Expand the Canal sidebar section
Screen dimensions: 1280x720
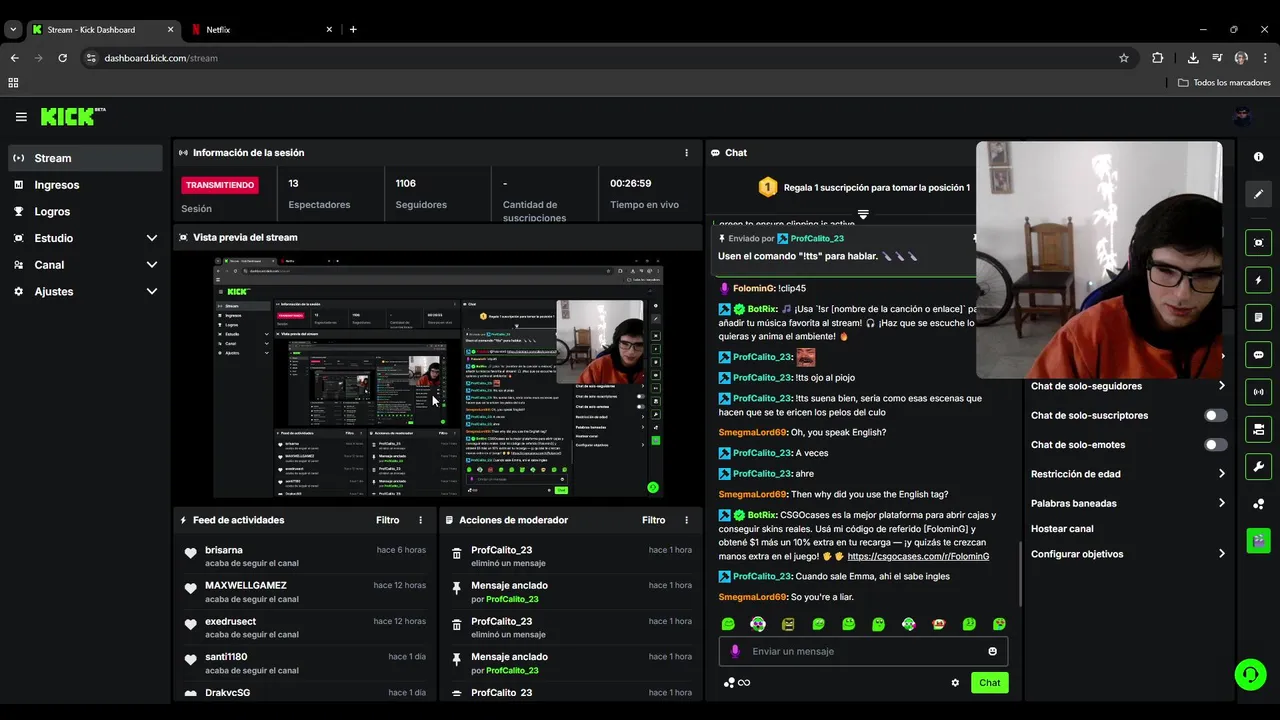click(151, 265)
